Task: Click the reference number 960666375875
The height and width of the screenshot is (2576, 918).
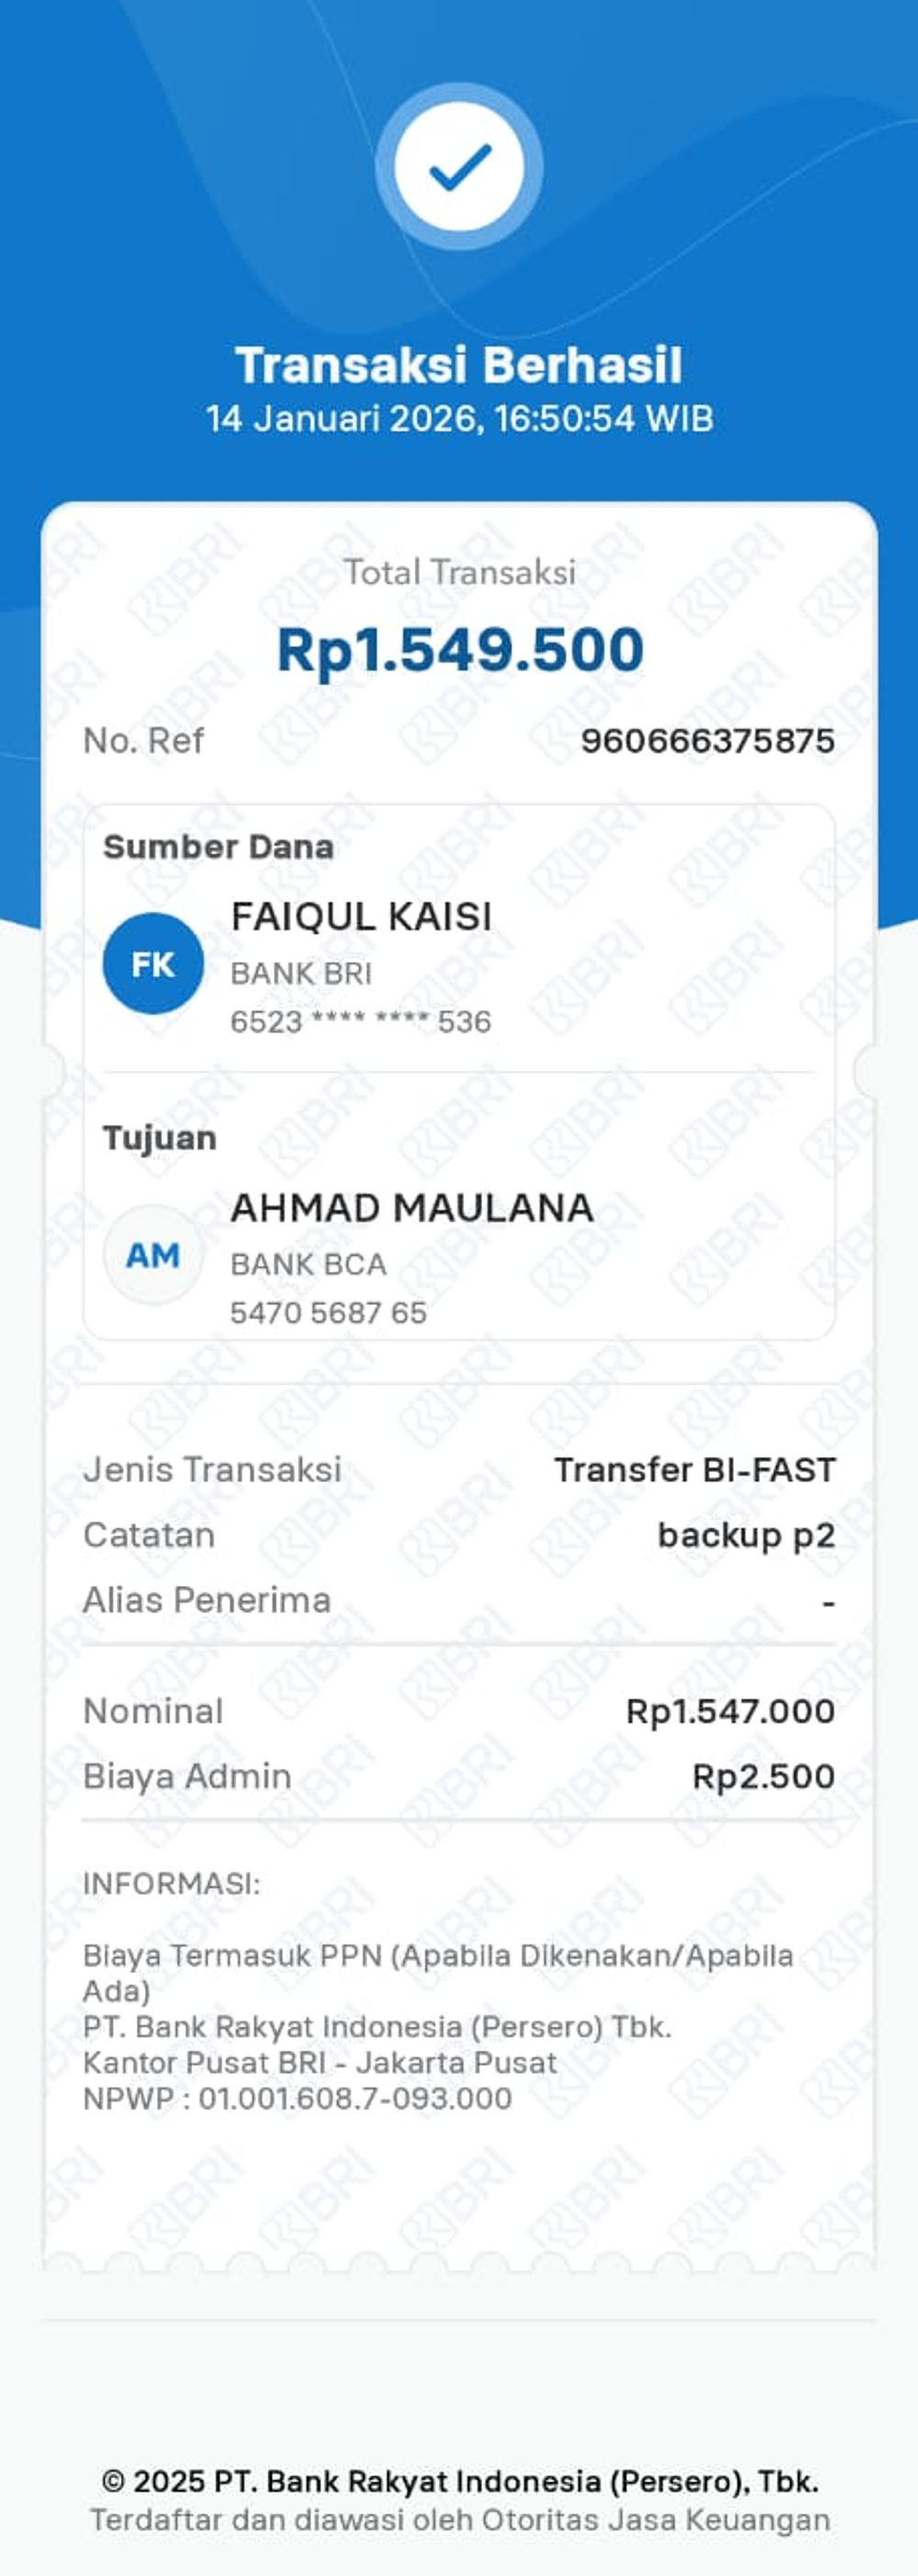Action: click(x=707, y=741)
